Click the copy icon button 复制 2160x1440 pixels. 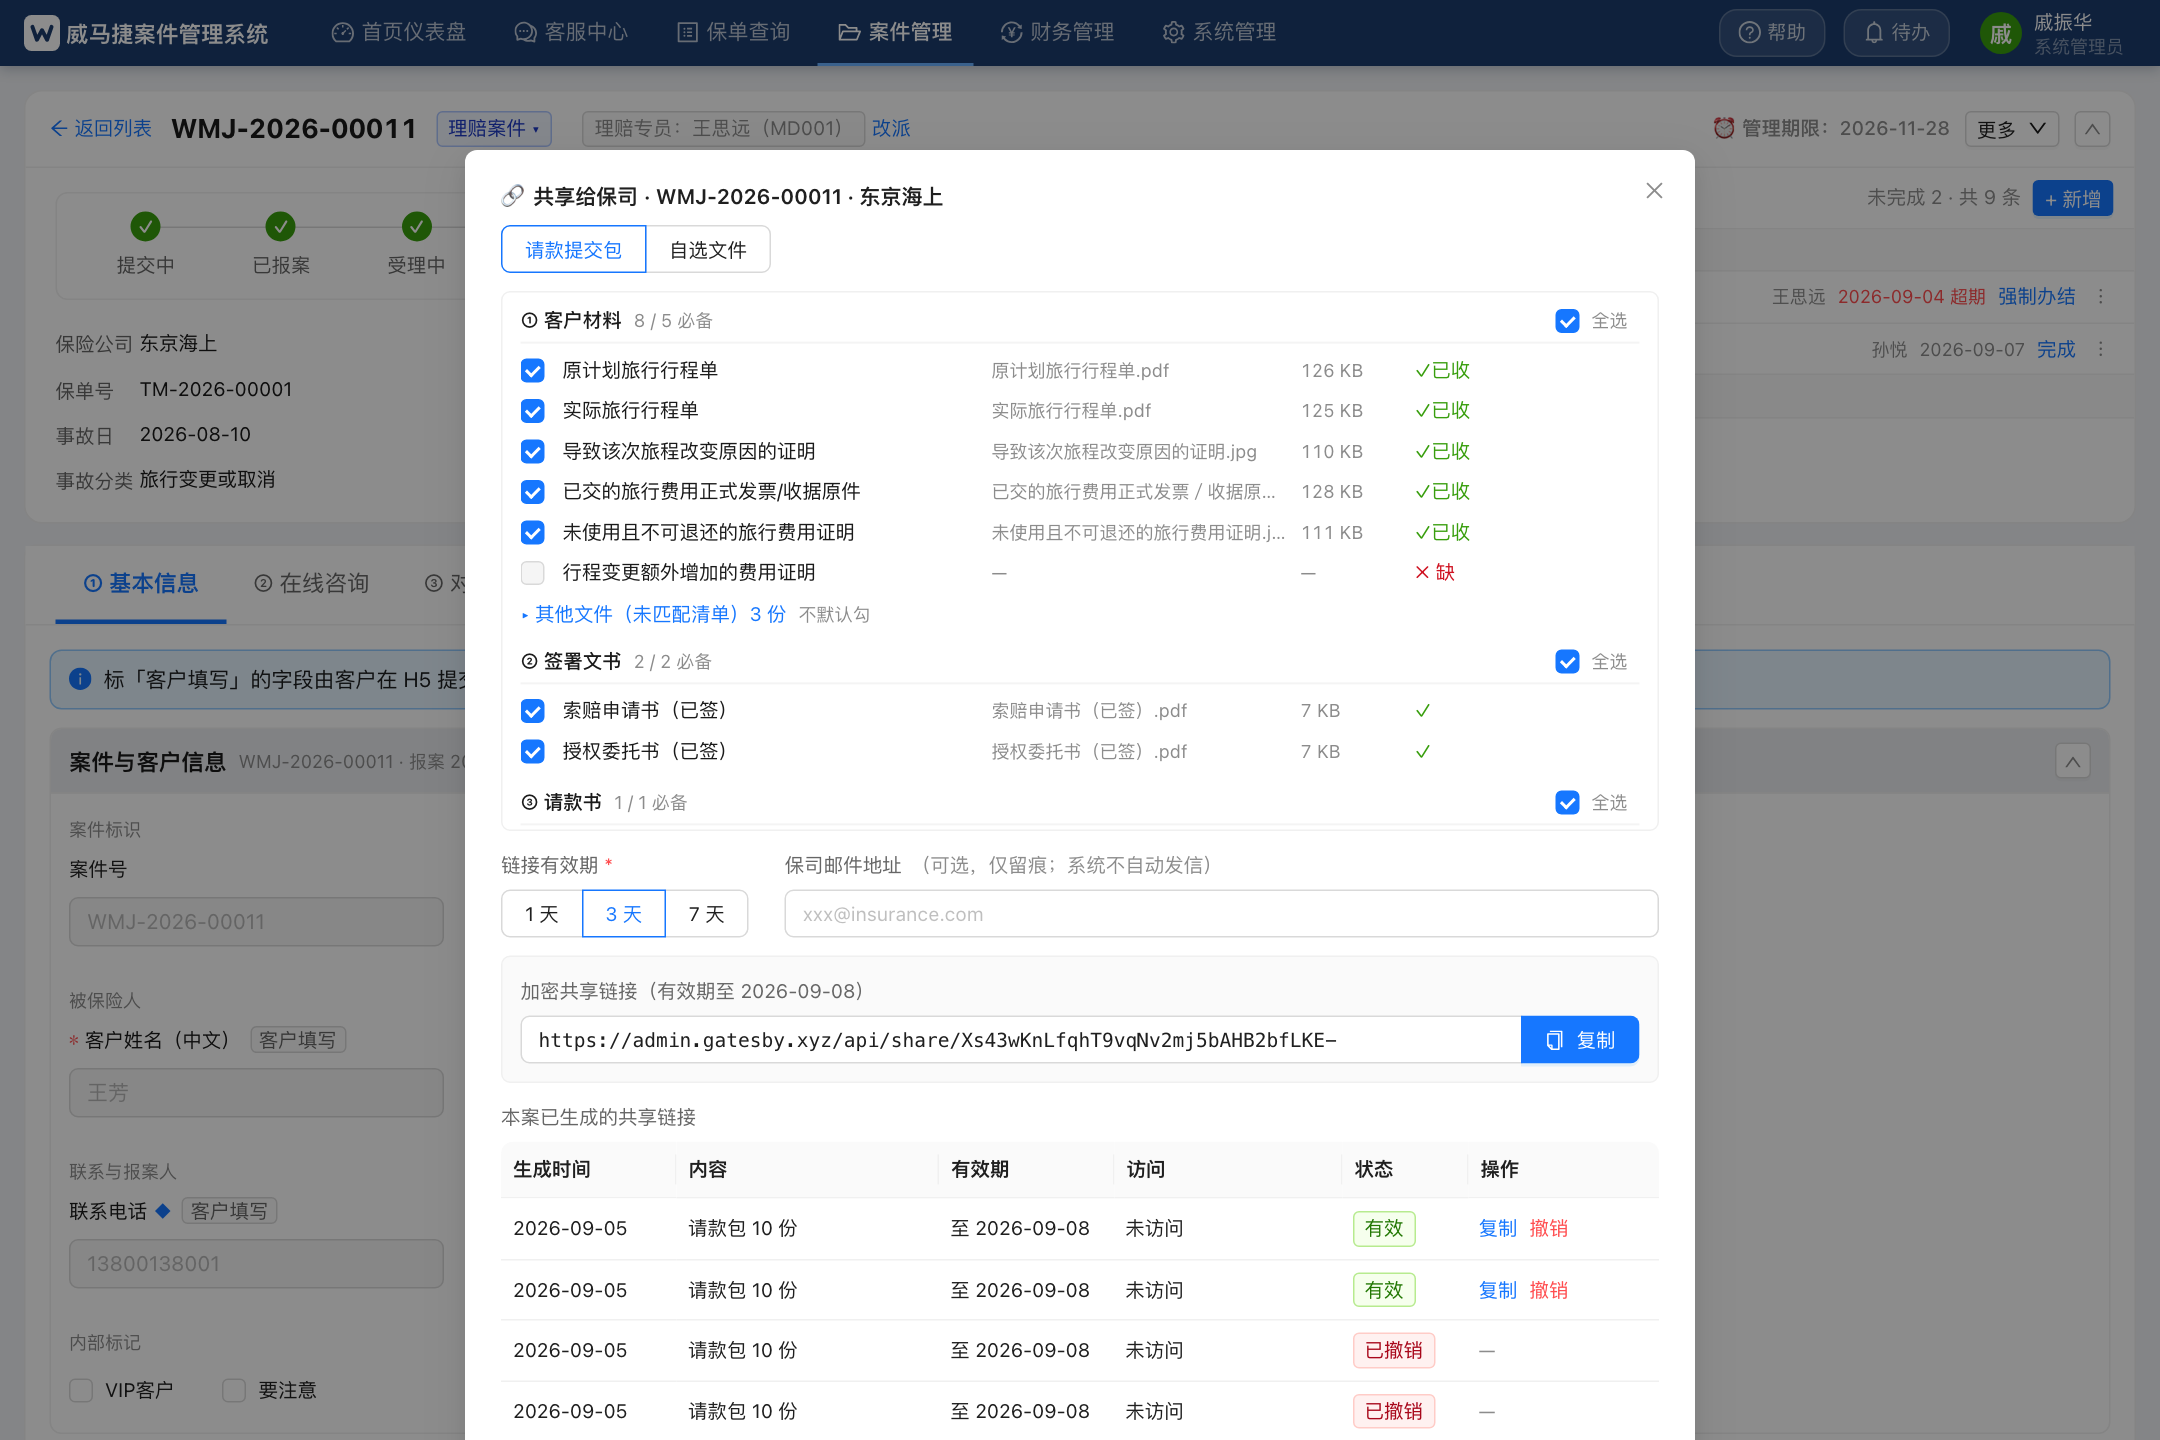tap(1579, 1040)
